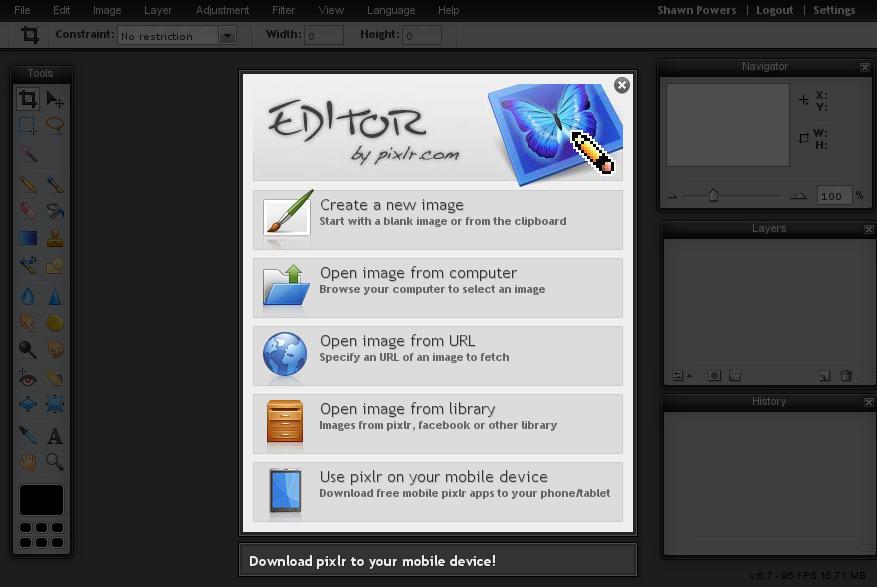Viewport: 877px width, 587px height.
Task: Select the Marquee selection tool
Action: point(28,126)
